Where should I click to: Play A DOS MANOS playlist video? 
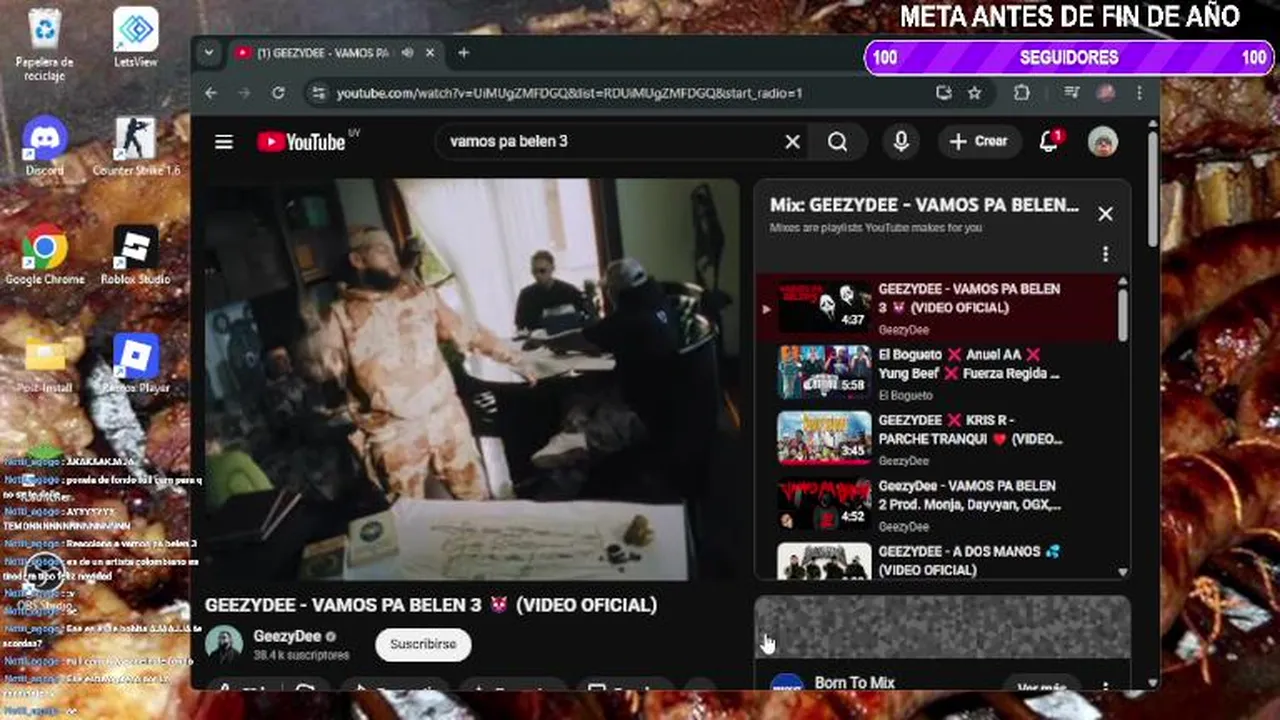pyautogui.click(x=939, y=560)
